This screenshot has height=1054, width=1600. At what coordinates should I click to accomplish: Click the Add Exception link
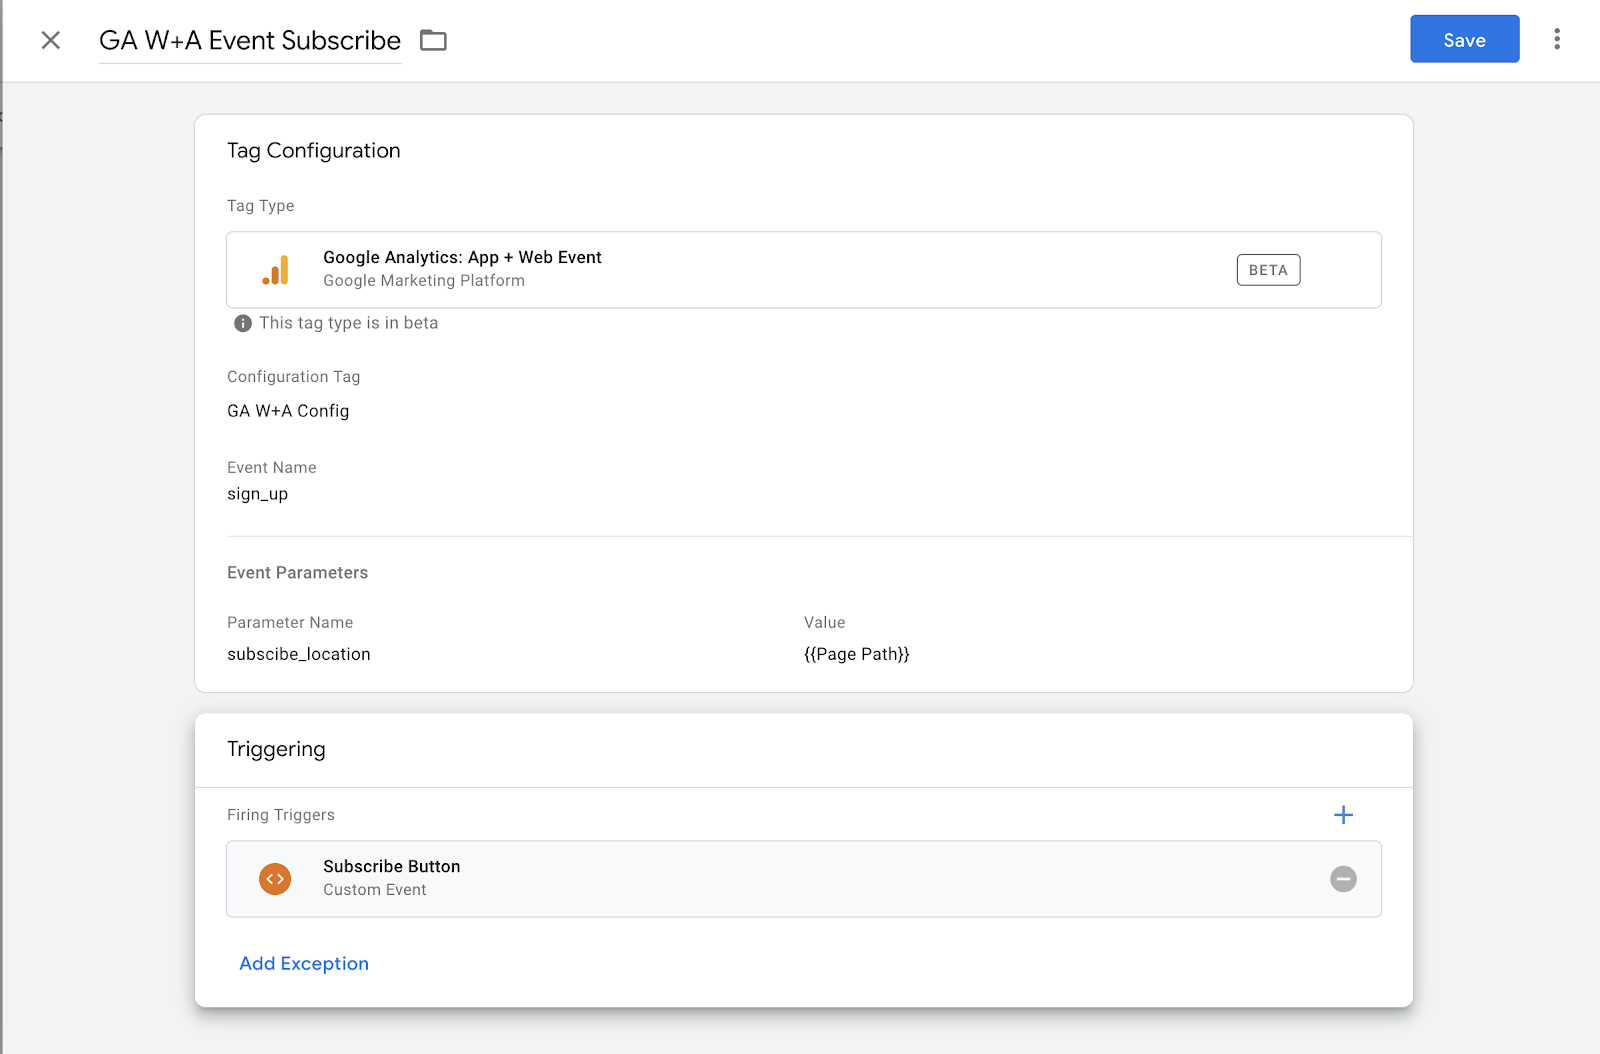pyautogui.click(x=304, y=963)
